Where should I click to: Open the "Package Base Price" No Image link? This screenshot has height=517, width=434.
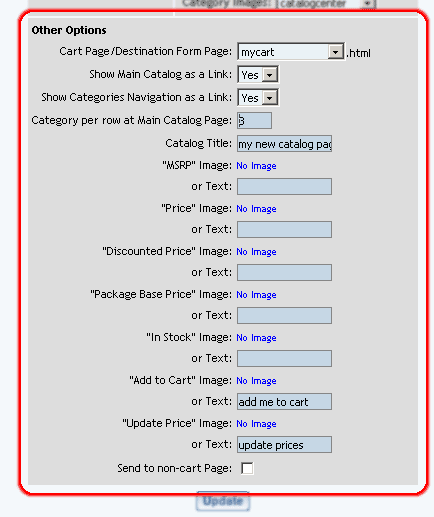click(256, 295)
